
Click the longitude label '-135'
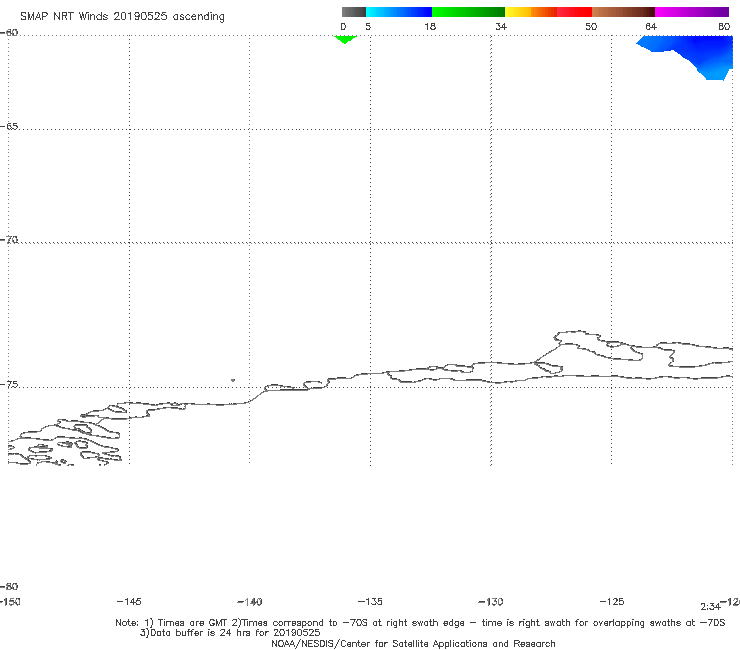click(370, 602)
